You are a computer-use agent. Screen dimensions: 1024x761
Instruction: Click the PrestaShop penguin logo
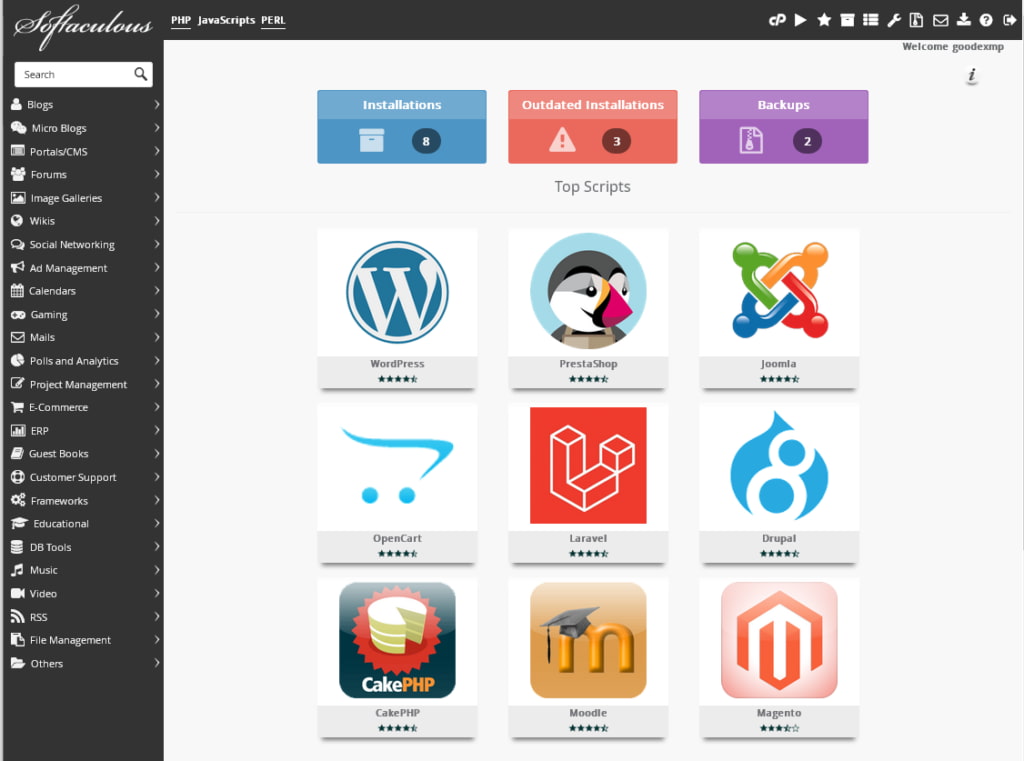tap(588, 291)
